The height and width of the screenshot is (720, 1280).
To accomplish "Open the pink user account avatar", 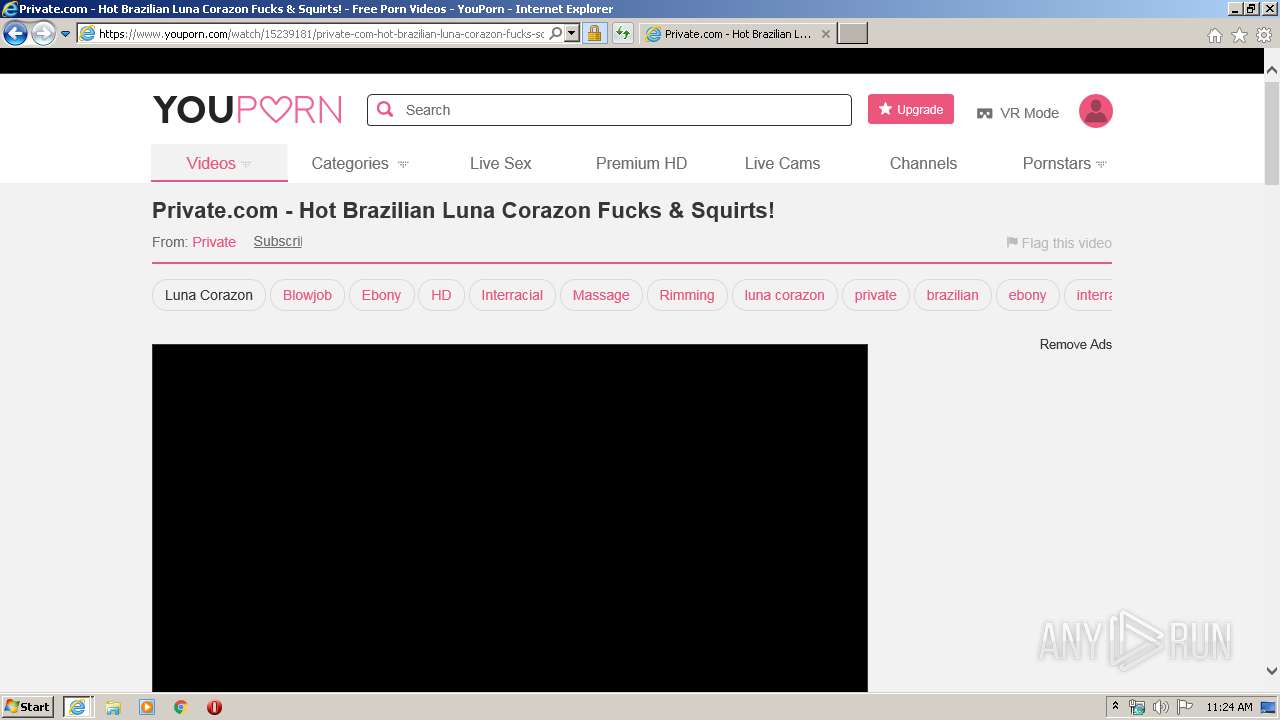I will coord(1096,111).
